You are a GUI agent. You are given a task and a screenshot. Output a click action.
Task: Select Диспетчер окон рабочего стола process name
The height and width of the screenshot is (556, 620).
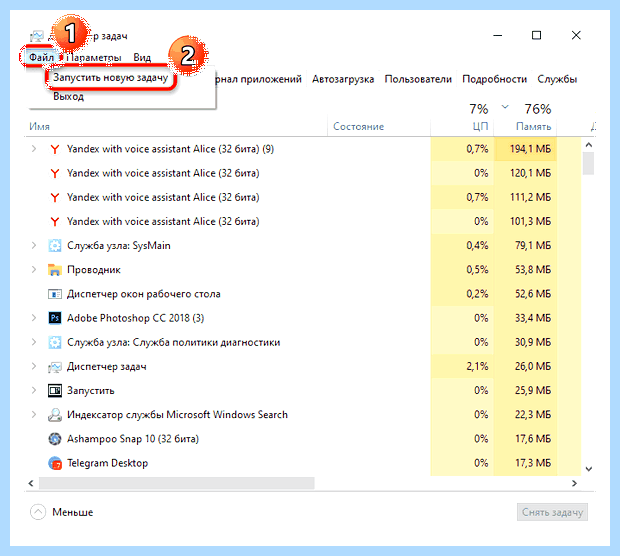tap(144, 294)
